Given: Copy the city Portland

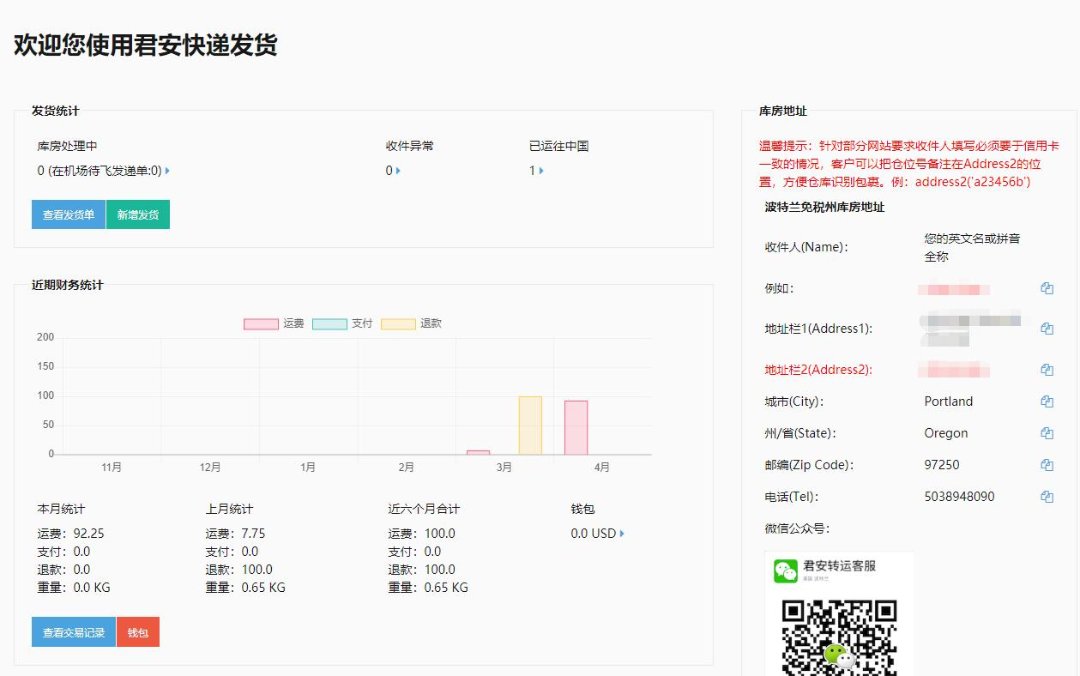Looking at the screenshot, I should [x=1046, y=402].
